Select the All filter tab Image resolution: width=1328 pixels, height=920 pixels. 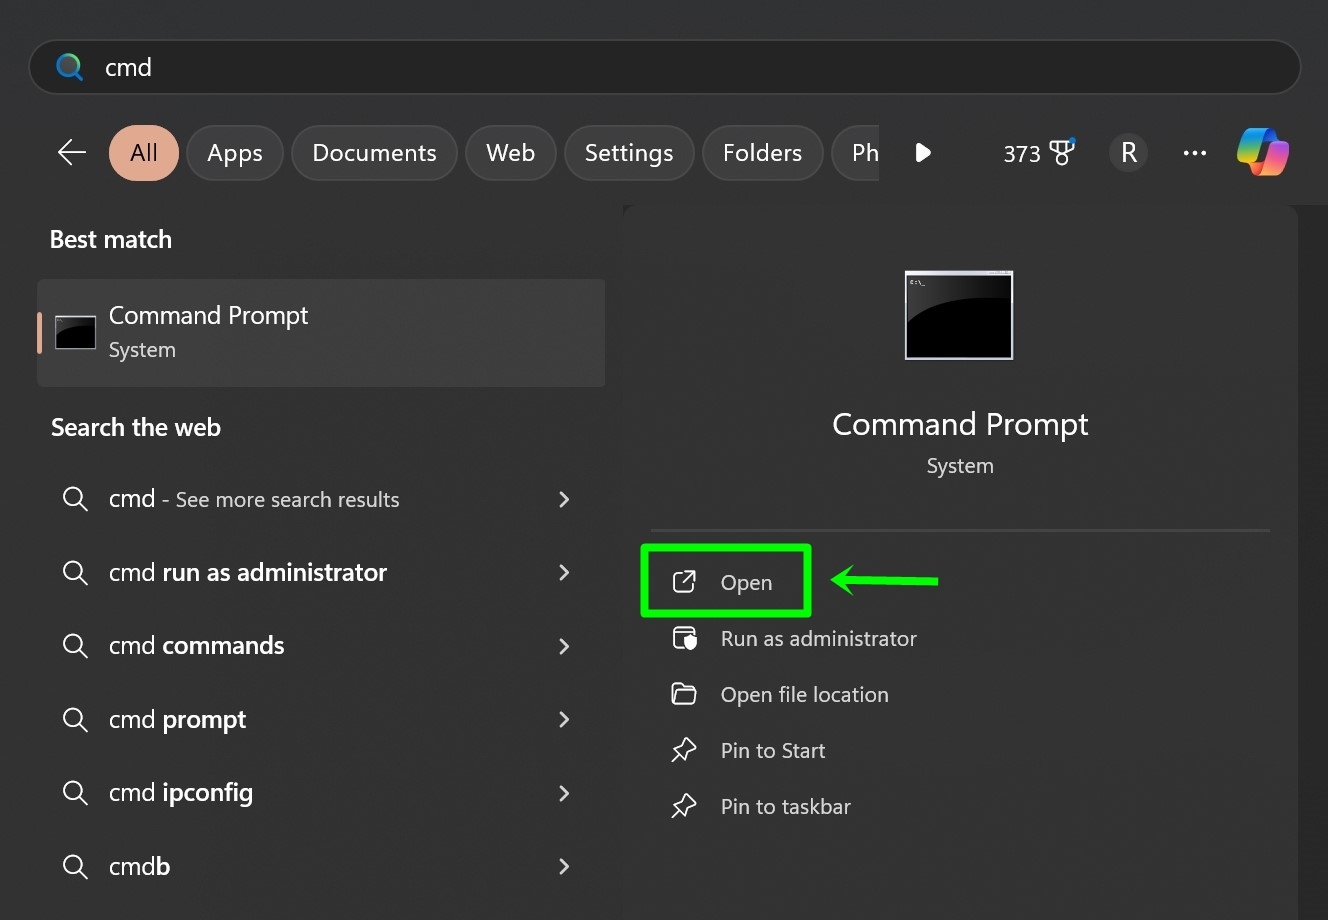click(144, 153)
